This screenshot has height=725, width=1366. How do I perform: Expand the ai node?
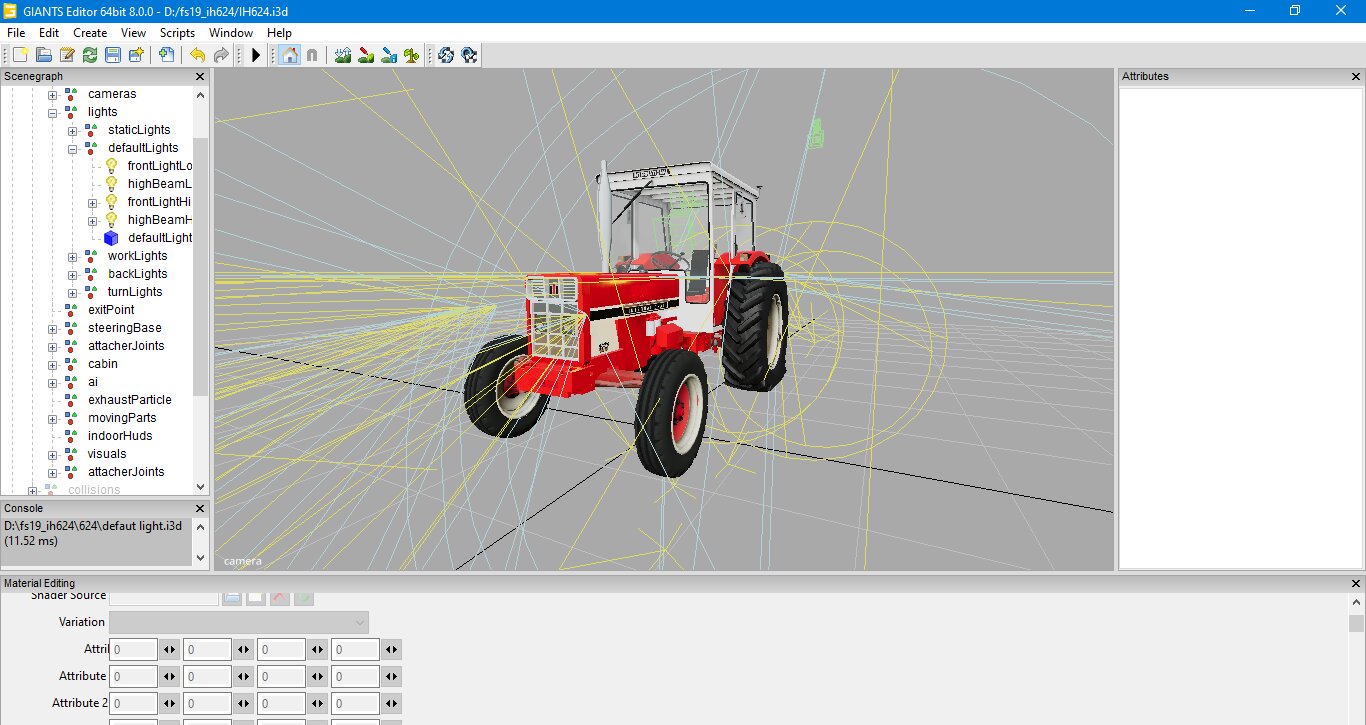[52, 382]
